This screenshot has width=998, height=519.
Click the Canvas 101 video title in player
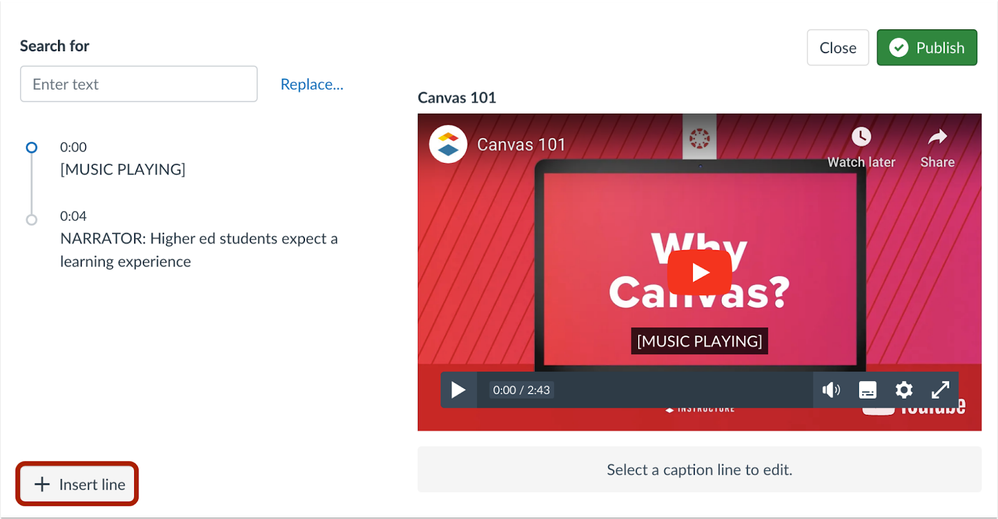521,145
